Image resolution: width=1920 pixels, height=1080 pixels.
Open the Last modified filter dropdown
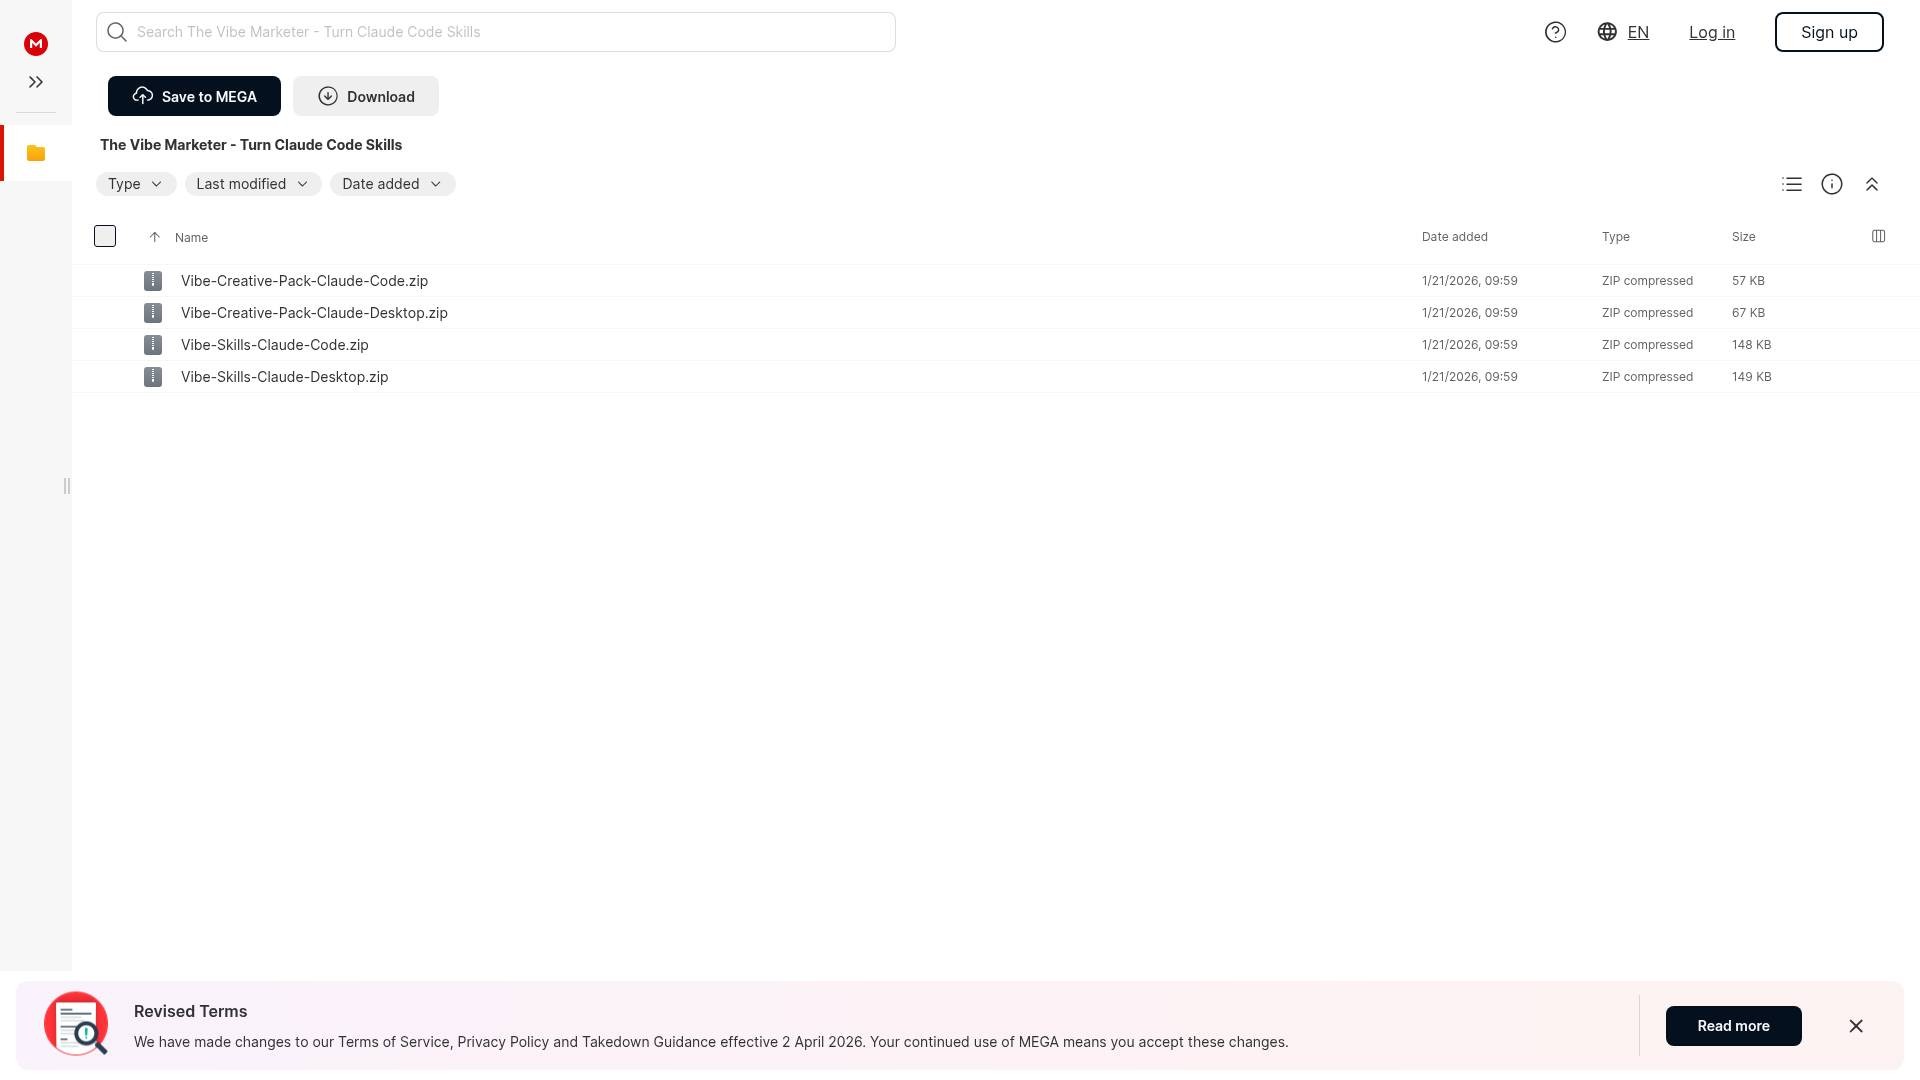pyautogui.click(x=253, y=184)
